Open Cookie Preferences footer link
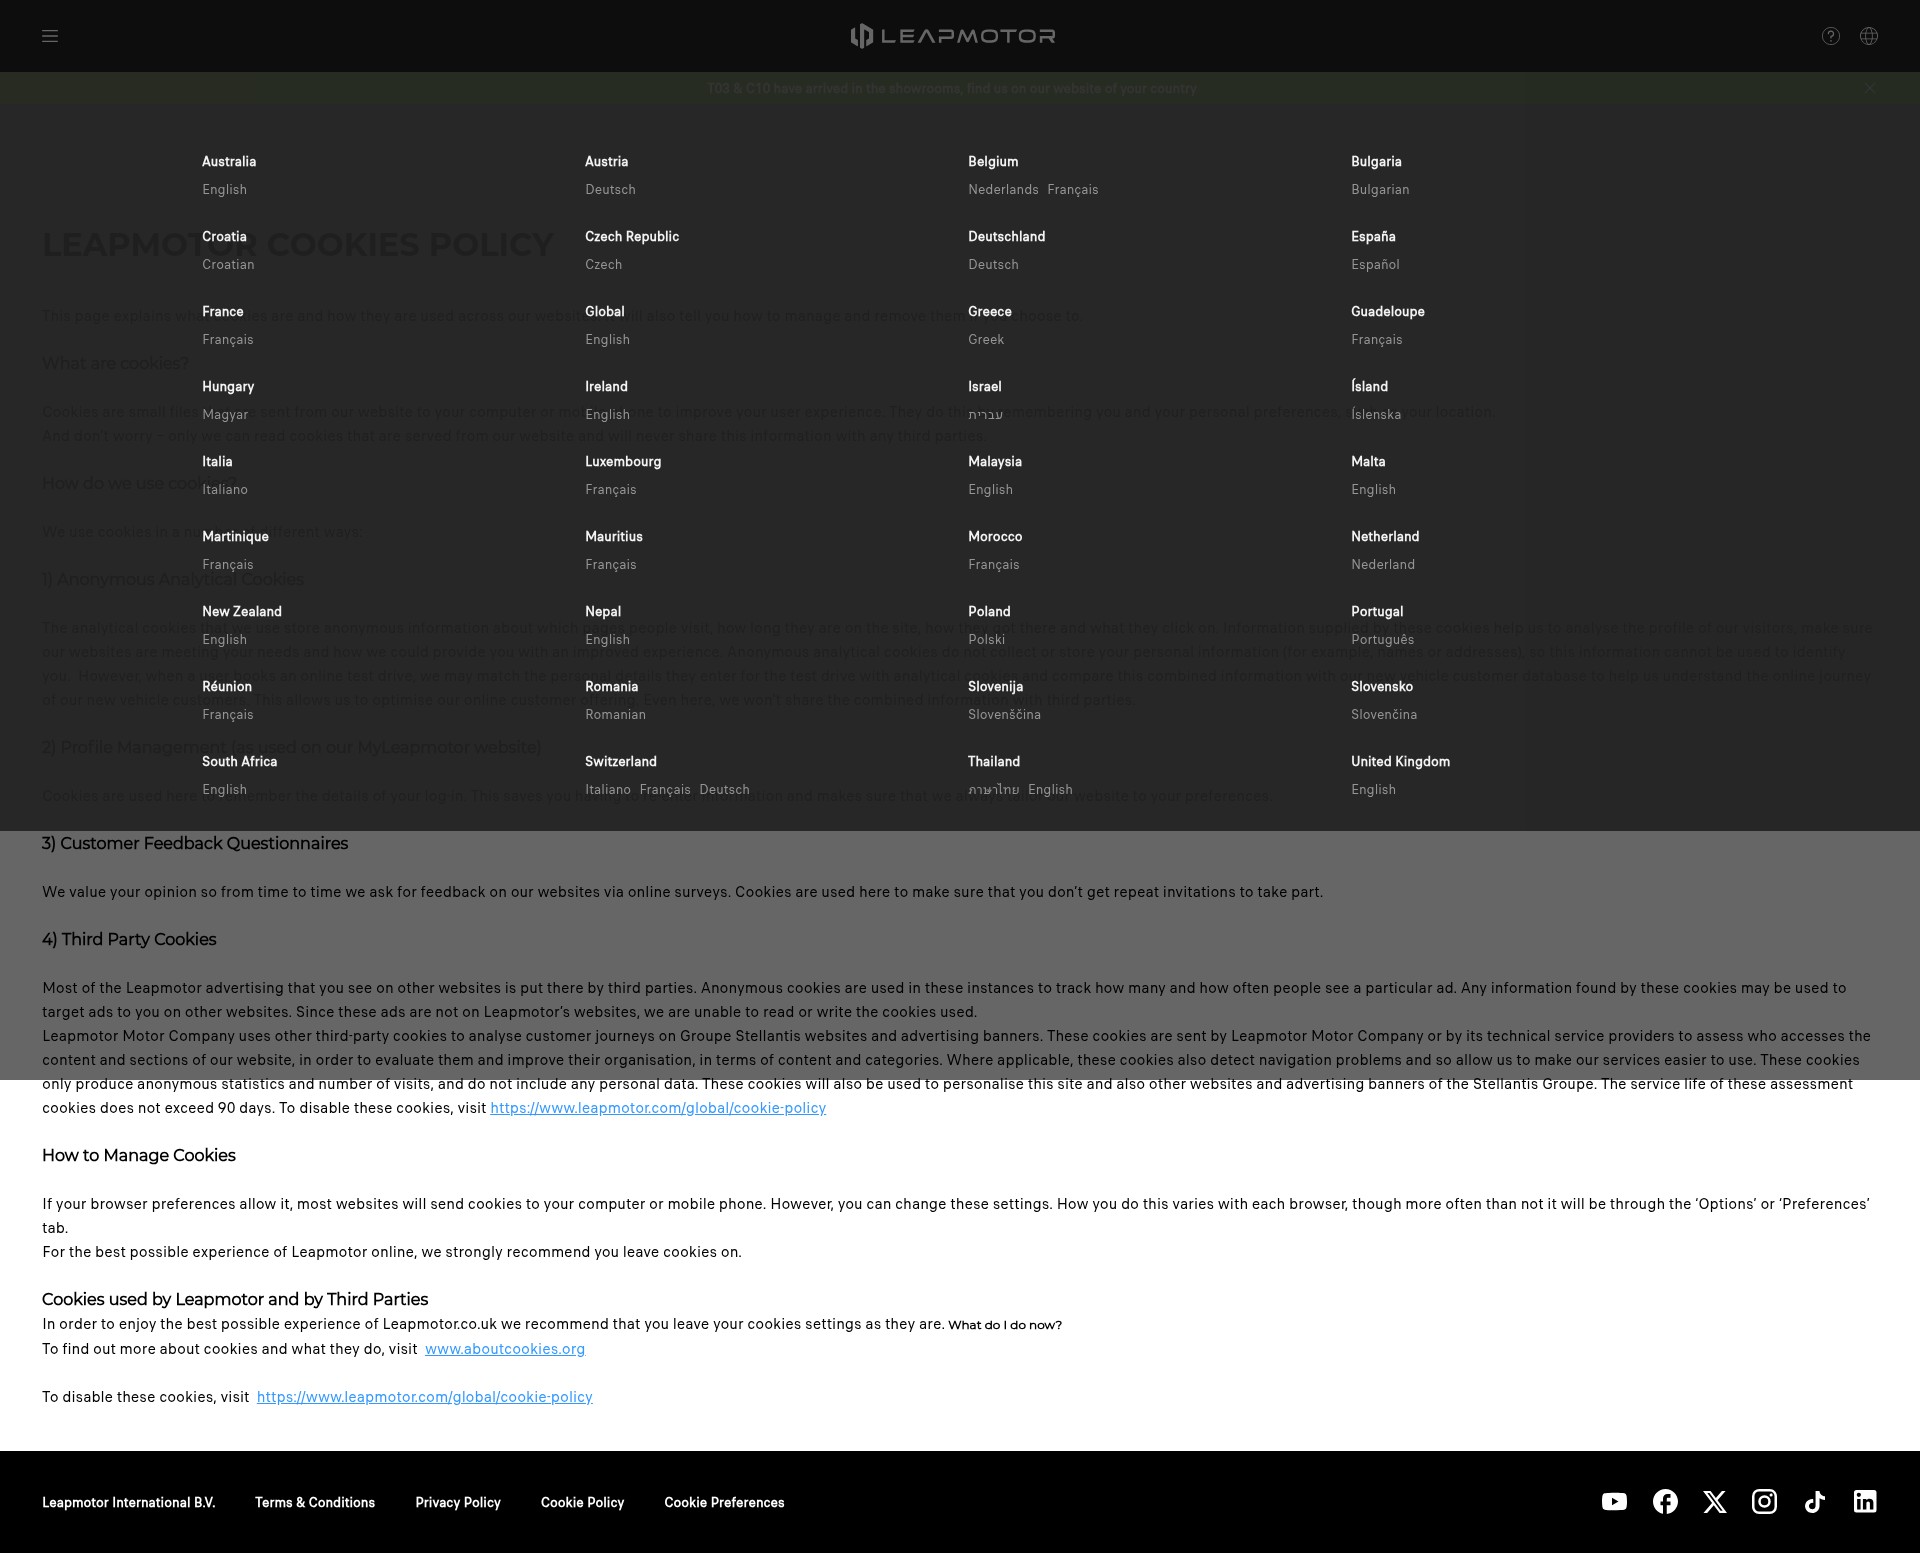The image size is (1920, 1553). pos(724,1502)
